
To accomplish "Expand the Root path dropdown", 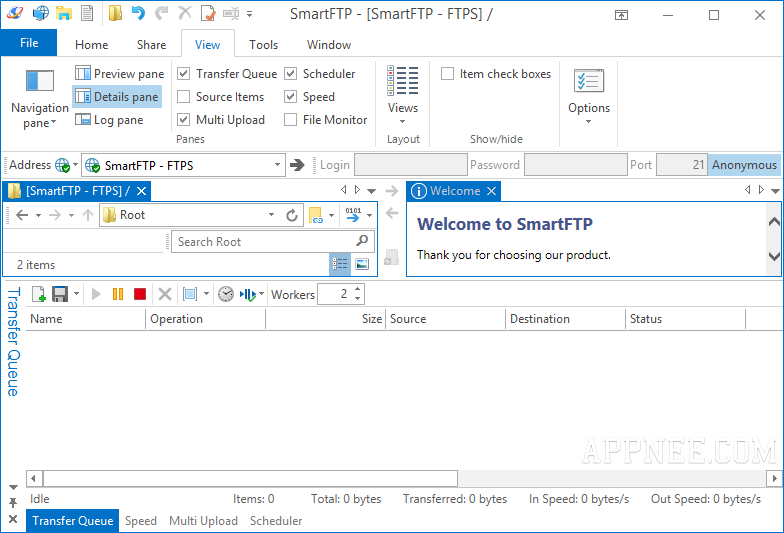I will (271, 215).
